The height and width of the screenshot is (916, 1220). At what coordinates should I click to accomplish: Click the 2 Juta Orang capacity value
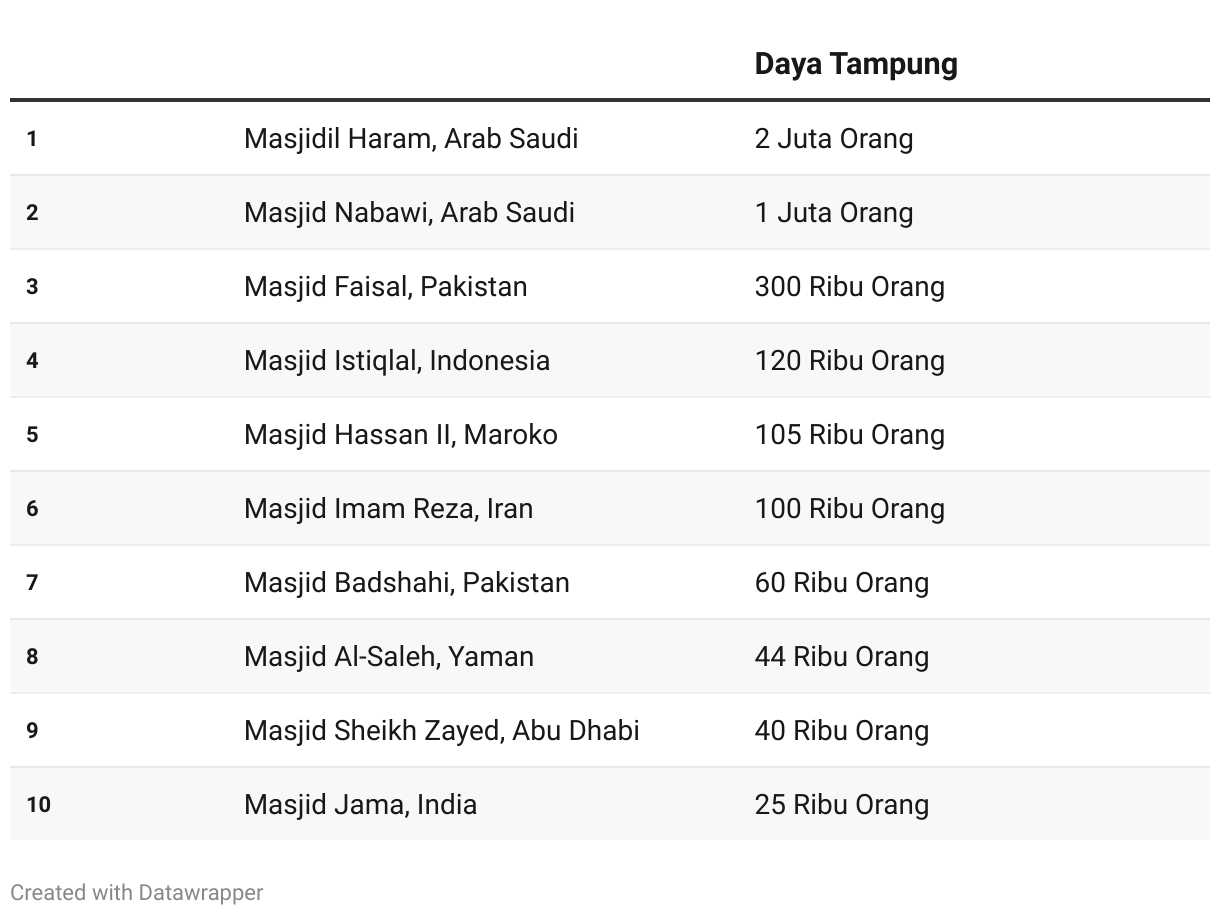[834, 138]
